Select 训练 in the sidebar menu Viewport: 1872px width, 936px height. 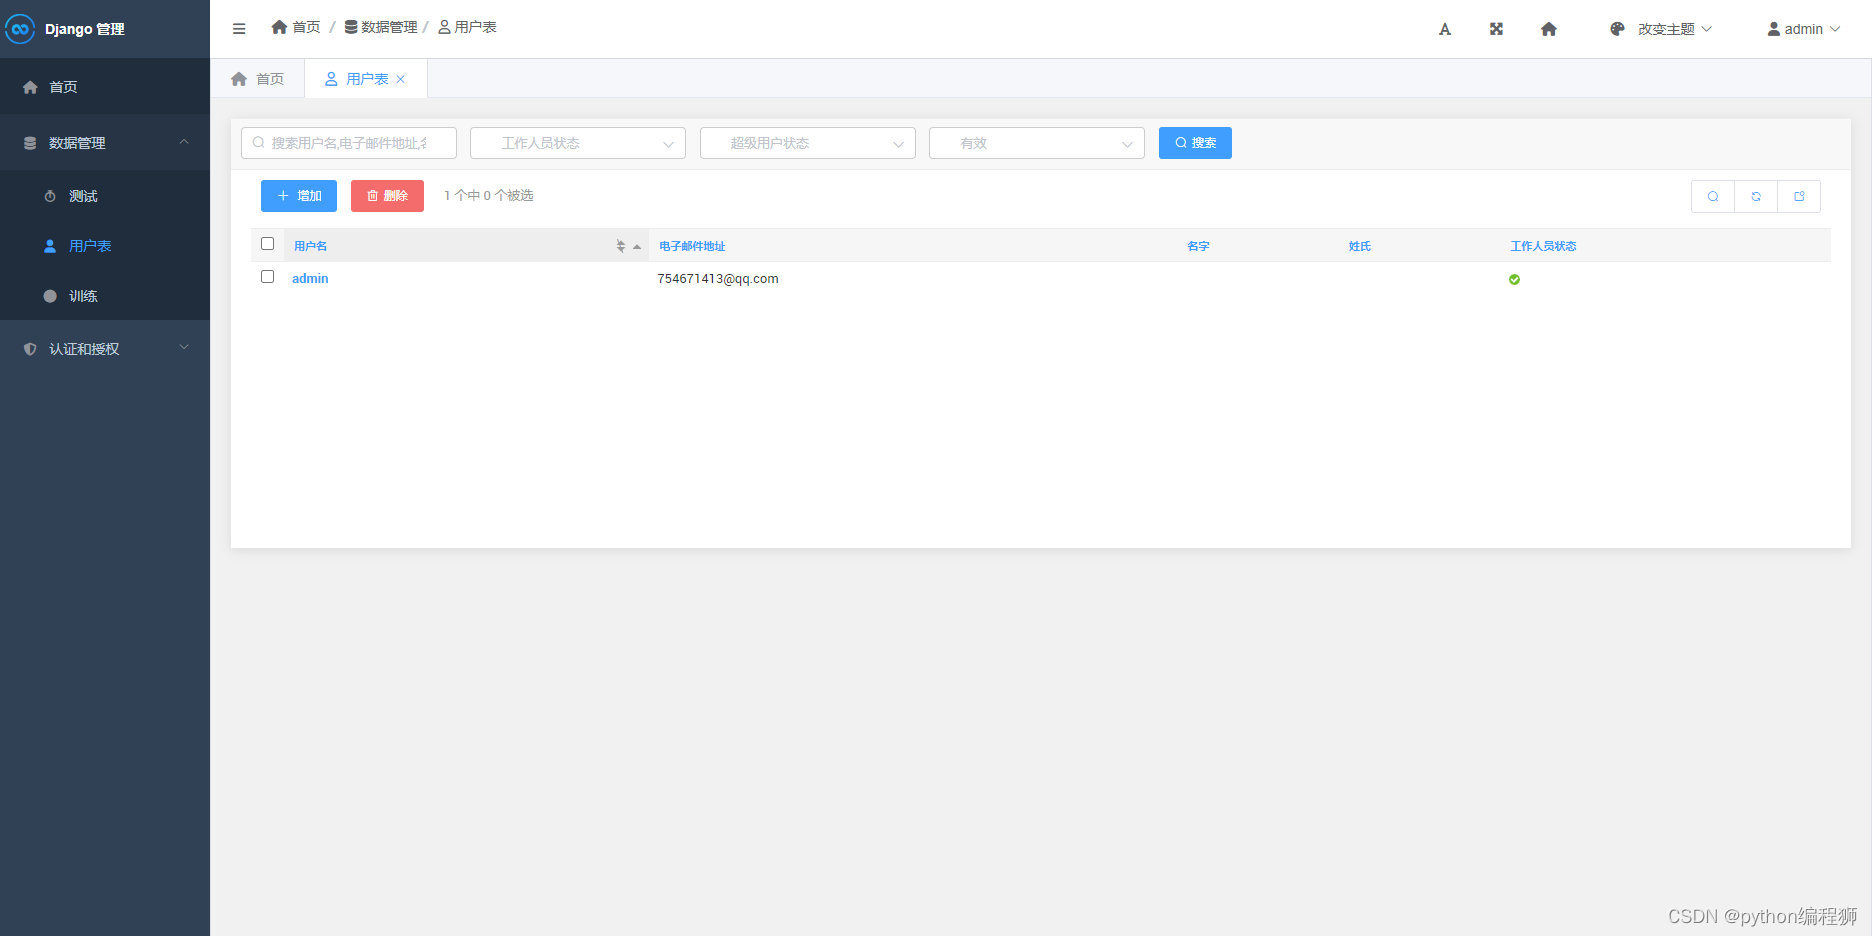[x=84, y=296]
